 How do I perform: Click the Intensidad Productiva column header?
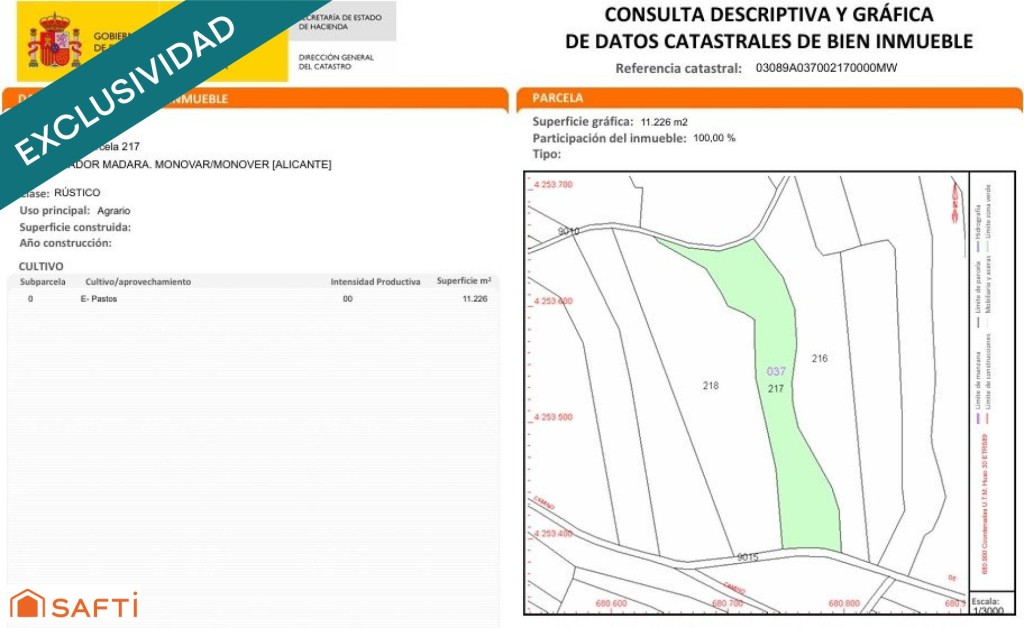pos(375,282)
